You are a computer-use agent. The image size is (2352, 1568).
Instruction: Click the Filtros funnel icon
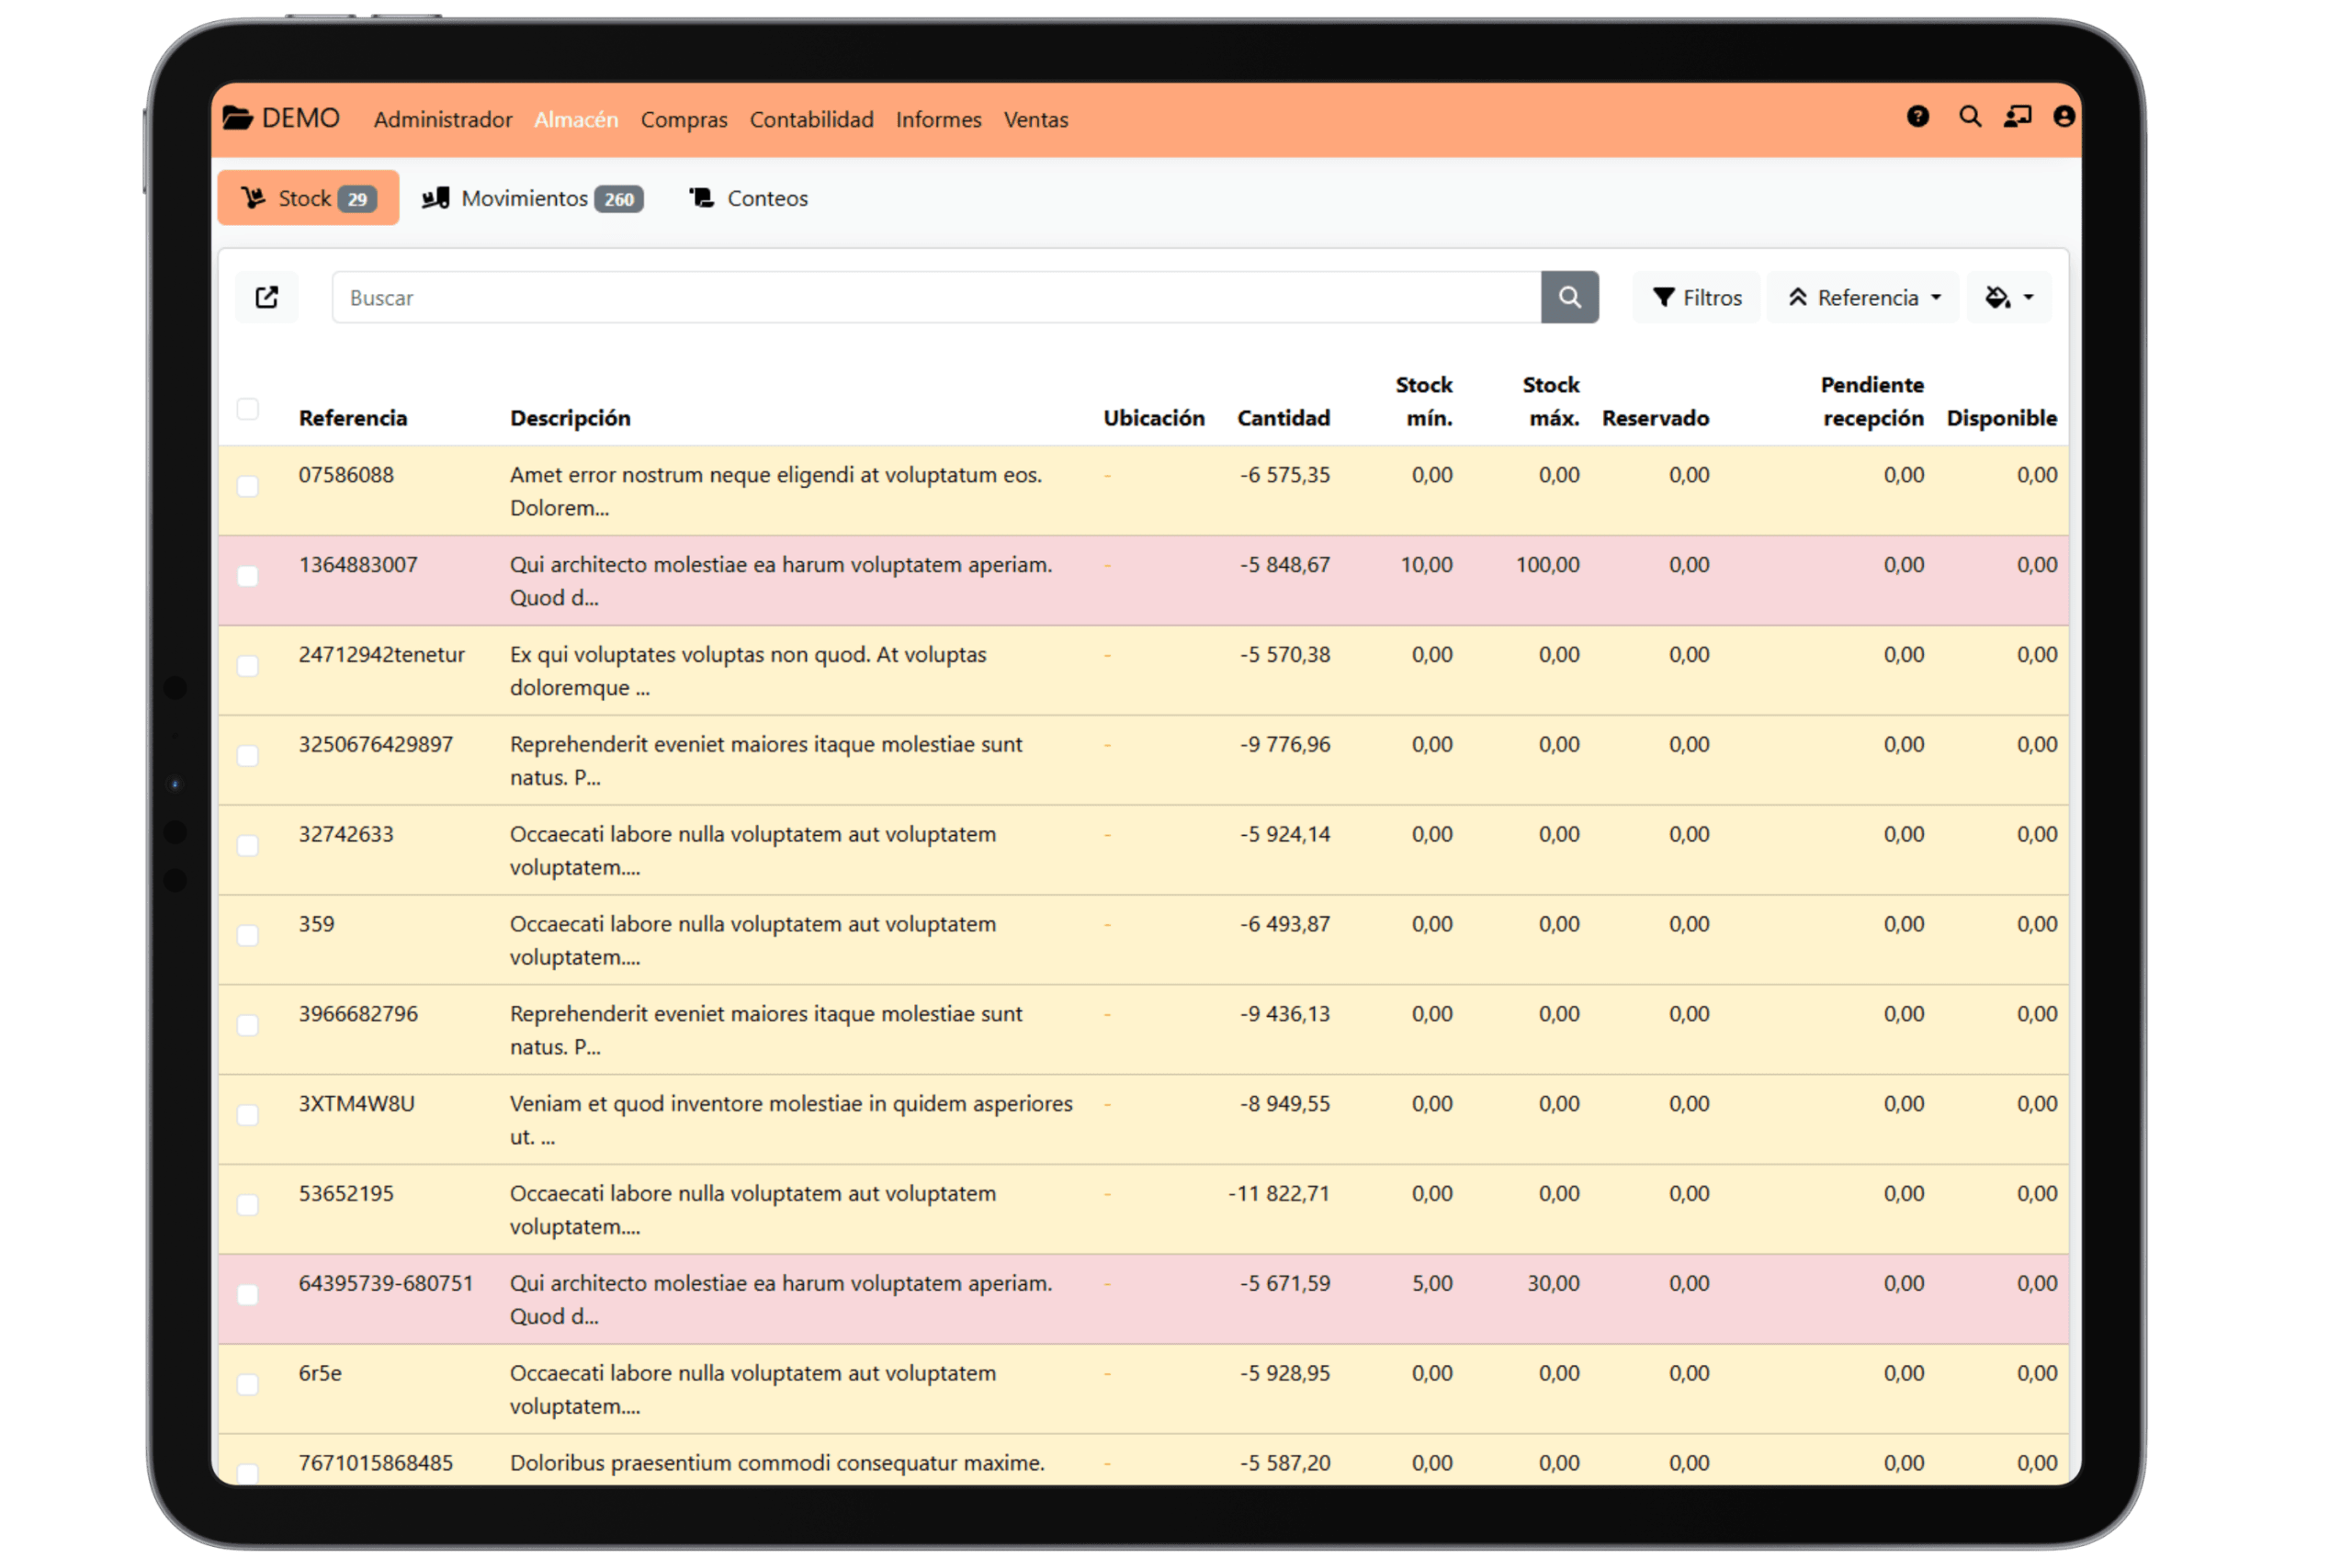point(1663,297)
